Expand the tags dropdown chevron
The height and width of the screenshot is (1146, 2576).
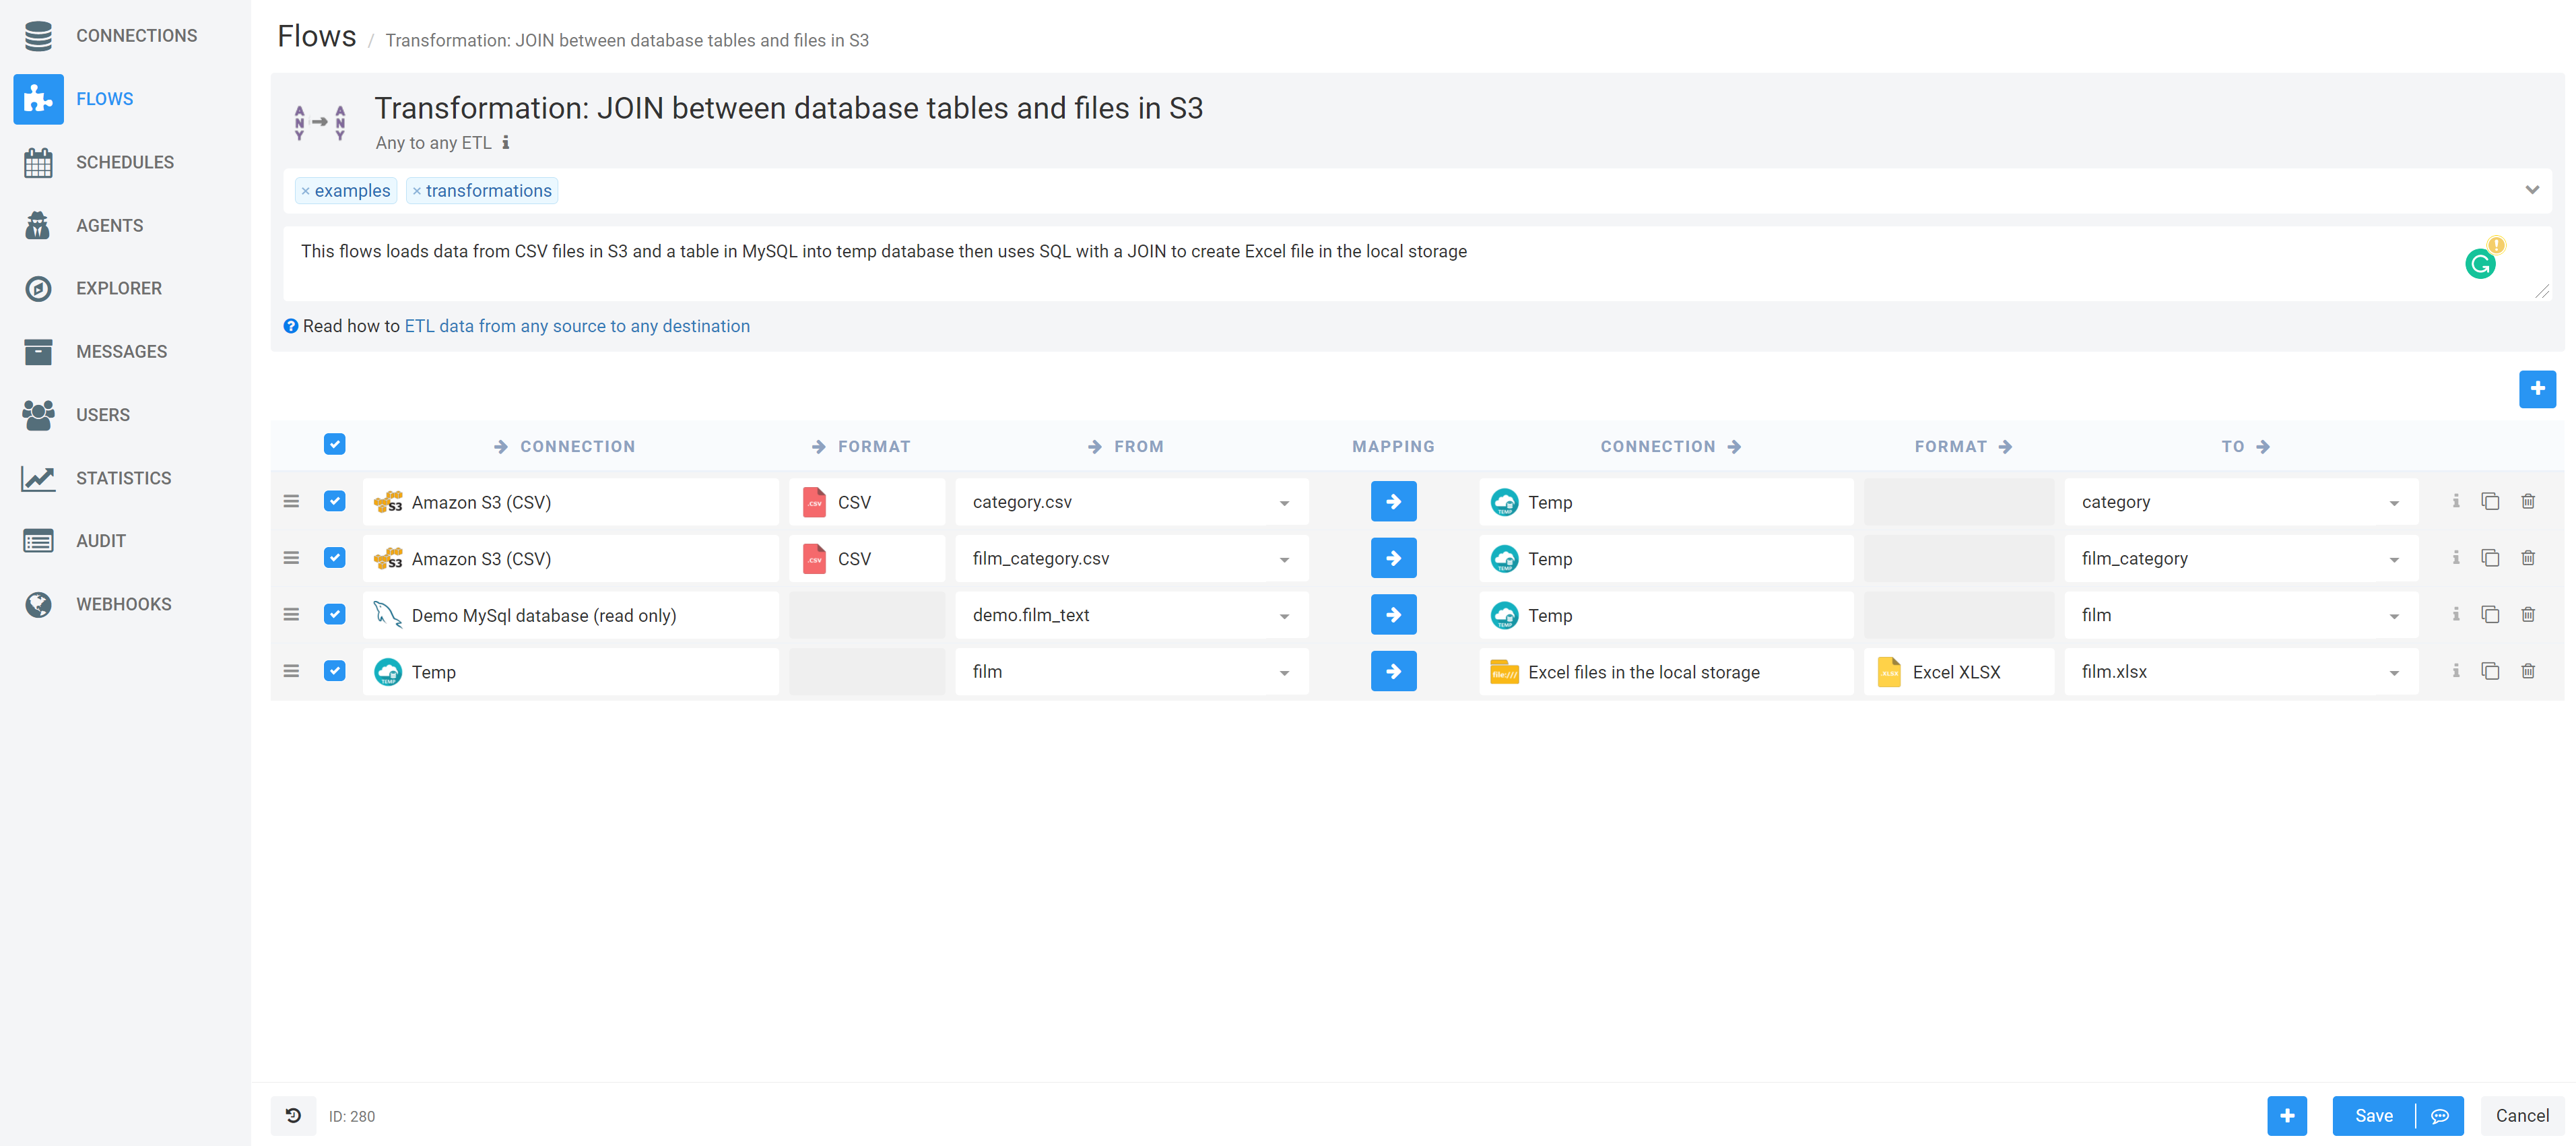[x=2532, y=190]
